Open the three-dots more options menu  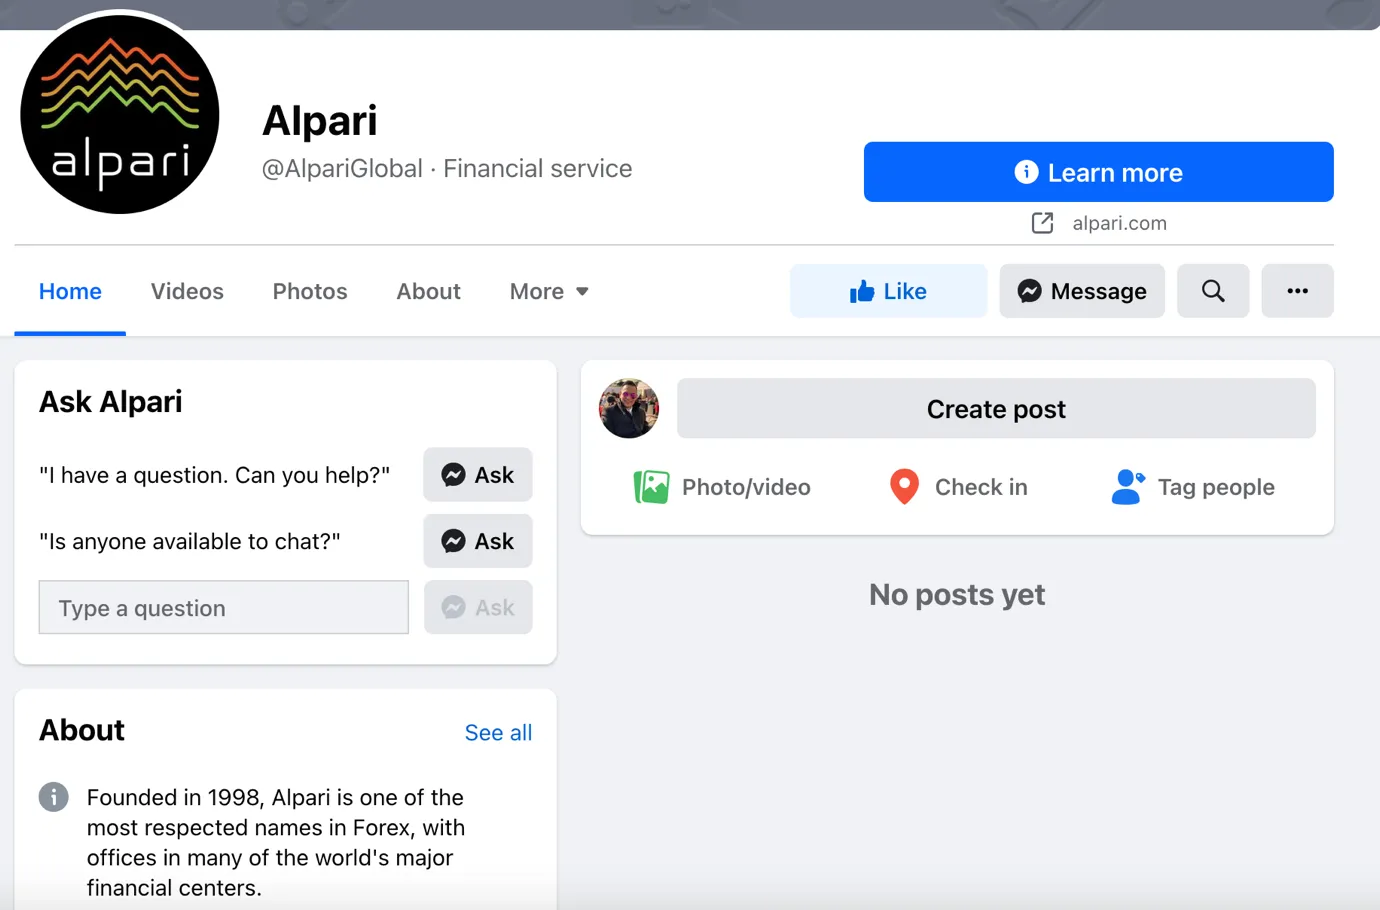[1297, 291]
